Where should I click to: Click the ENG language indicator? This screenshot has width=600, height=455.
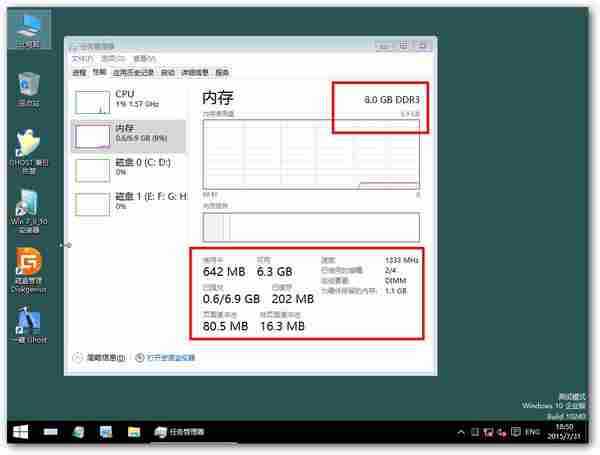click(532, 432)
